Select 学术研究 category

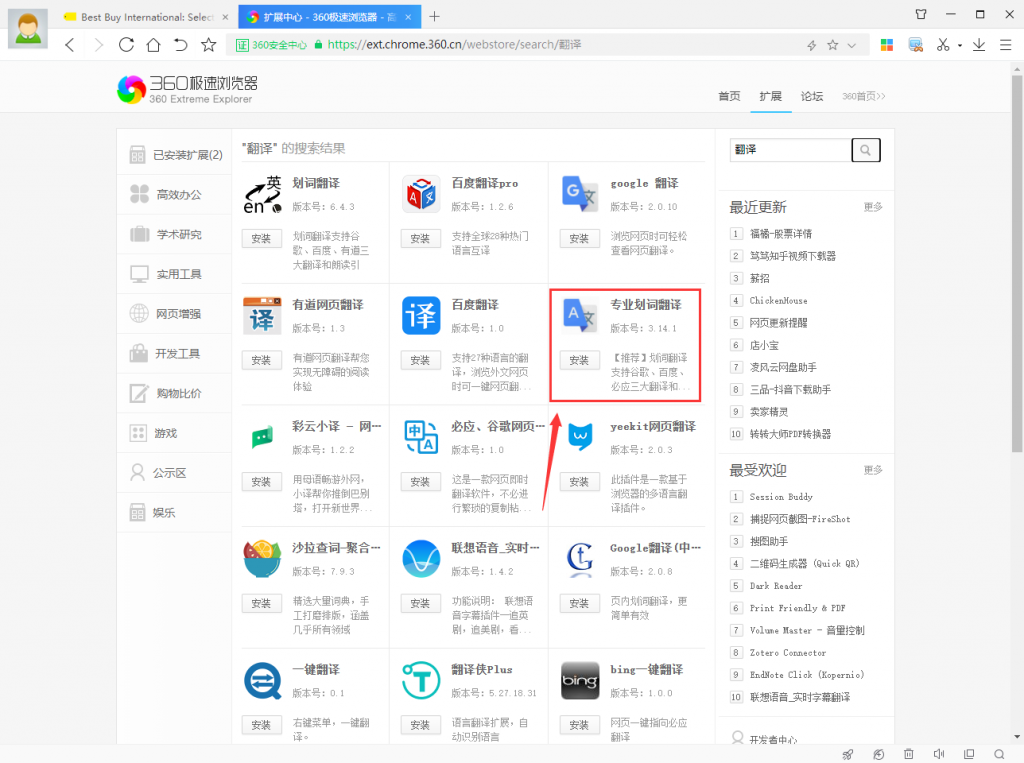pyautogui.click(x=174, y=235)
